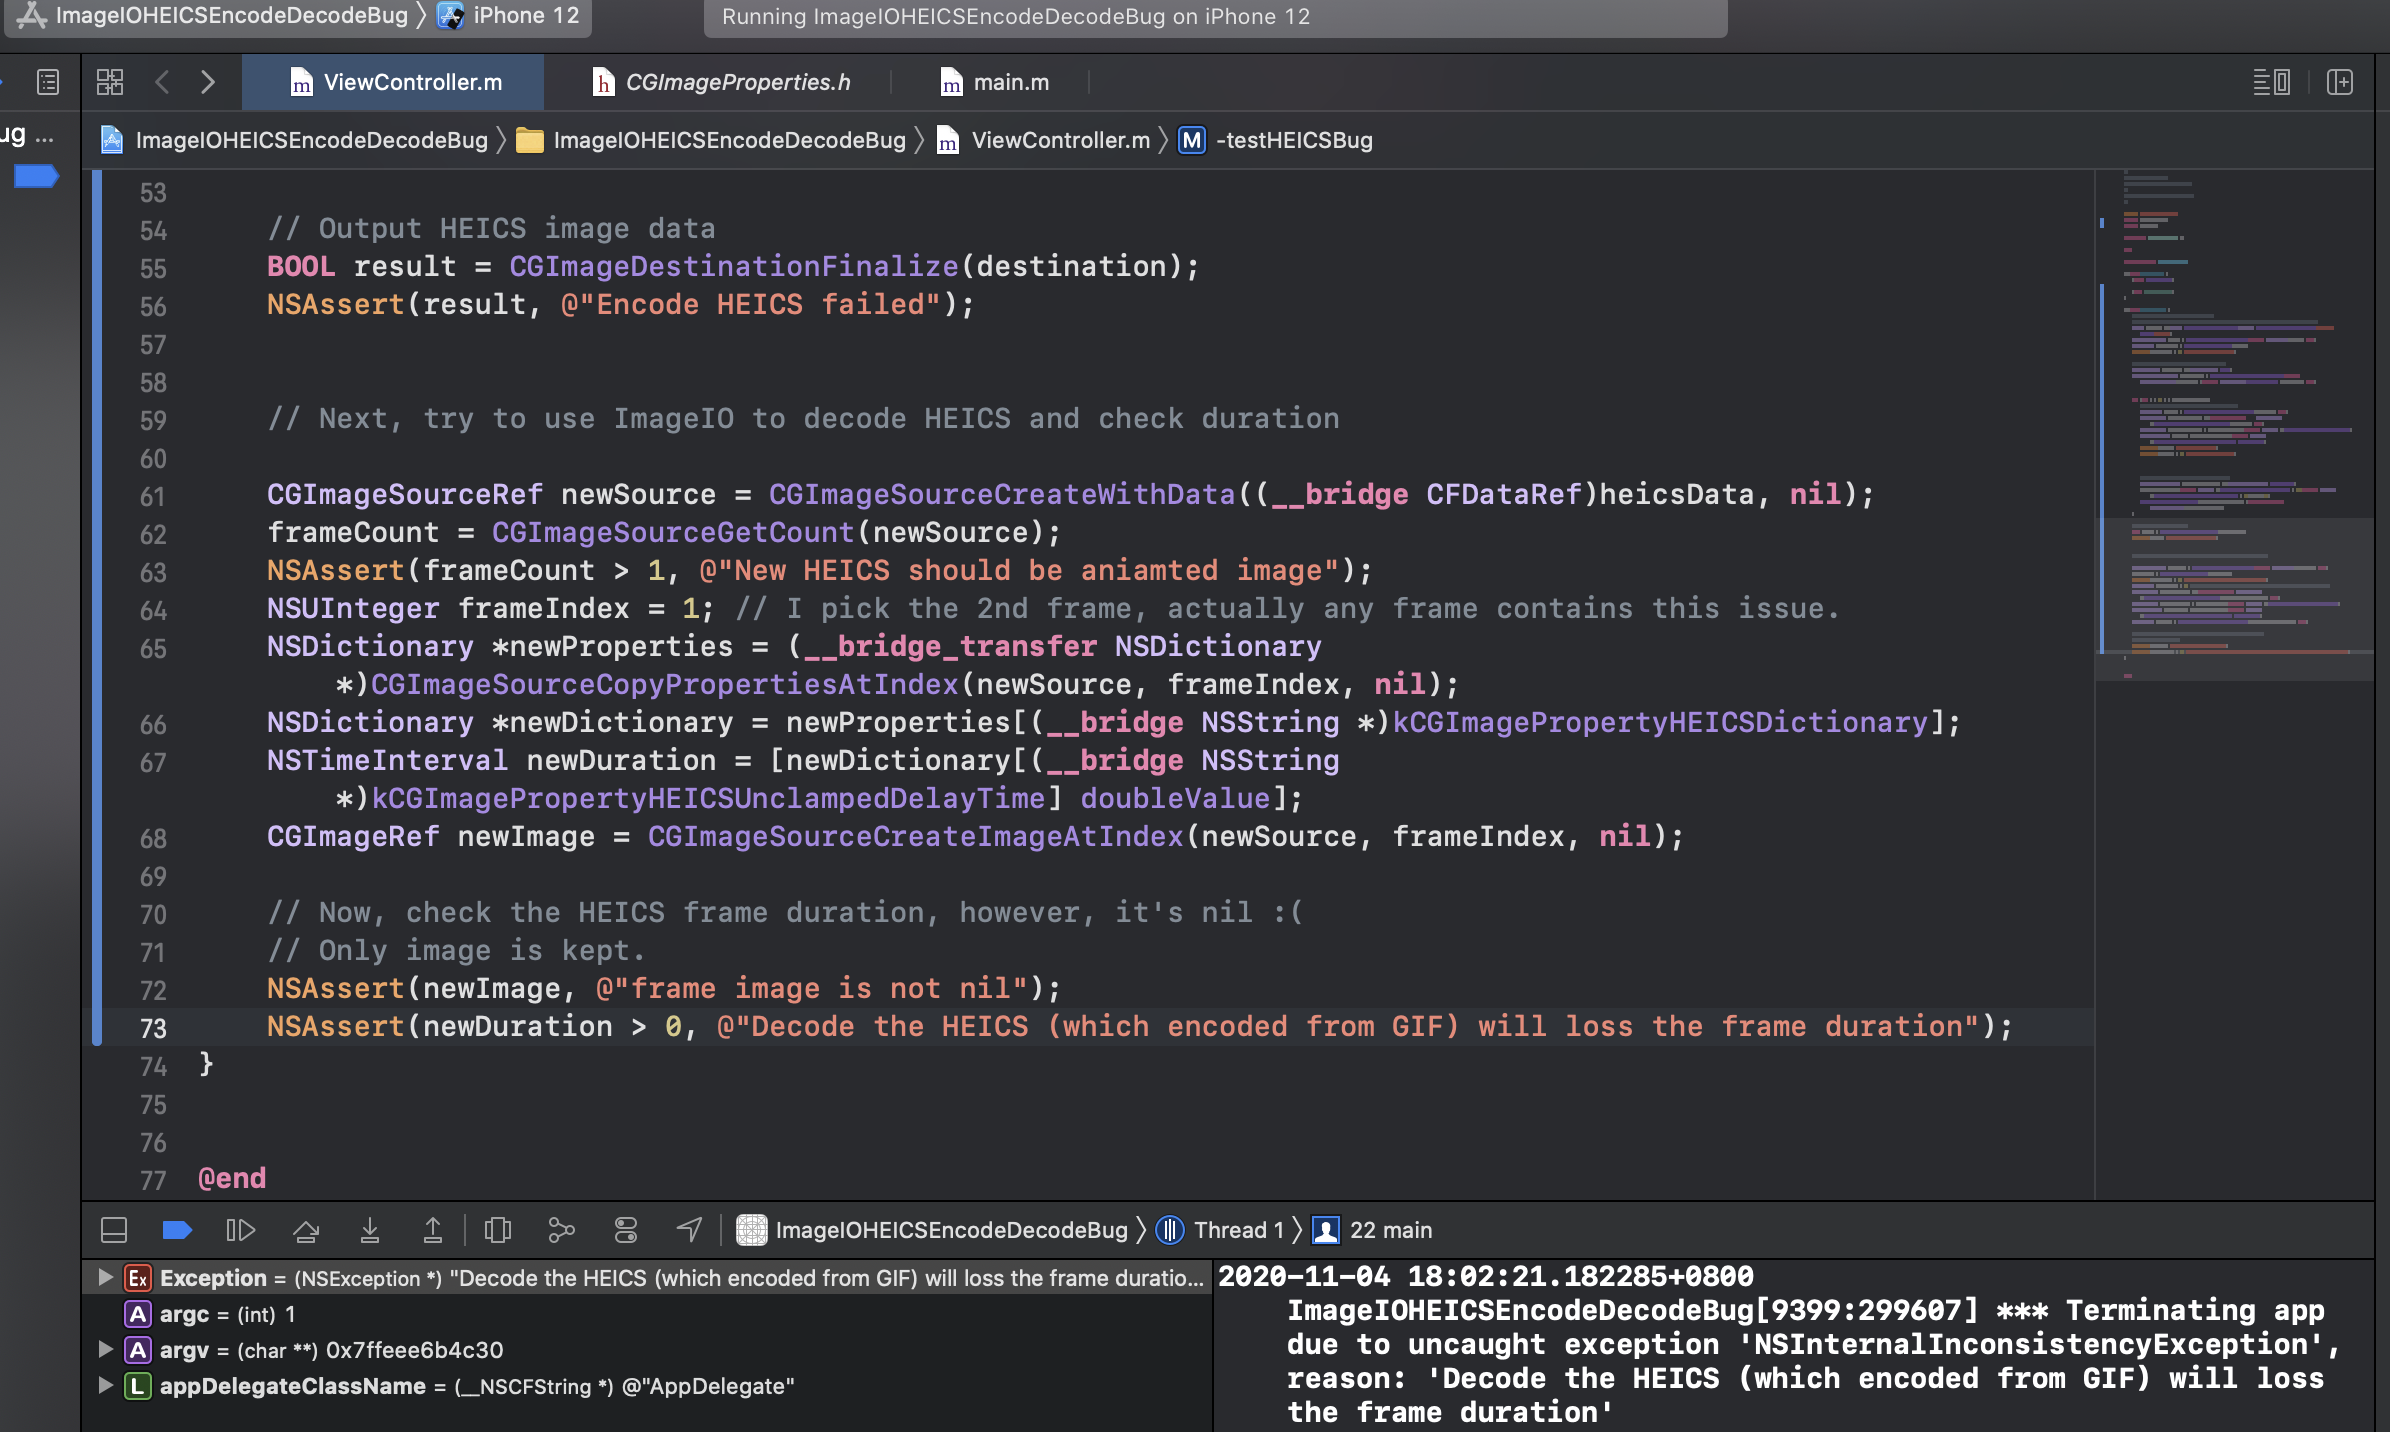Open the Debug Memory Graph
This screenshot has width=2390, height=1432.
[561, 1229]
